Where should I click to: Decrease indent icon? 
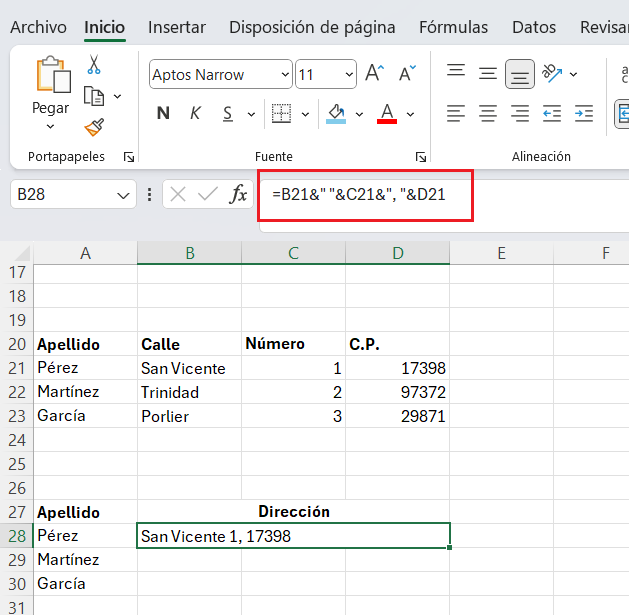click(552, 114)
